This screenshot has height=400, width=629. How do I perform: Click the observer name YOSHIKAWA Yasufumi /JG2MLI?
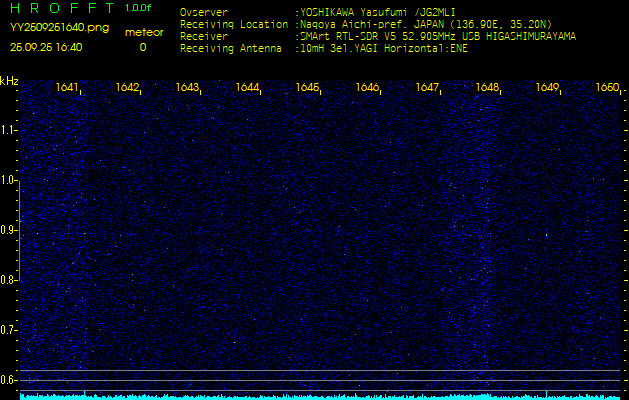(377, 12)
